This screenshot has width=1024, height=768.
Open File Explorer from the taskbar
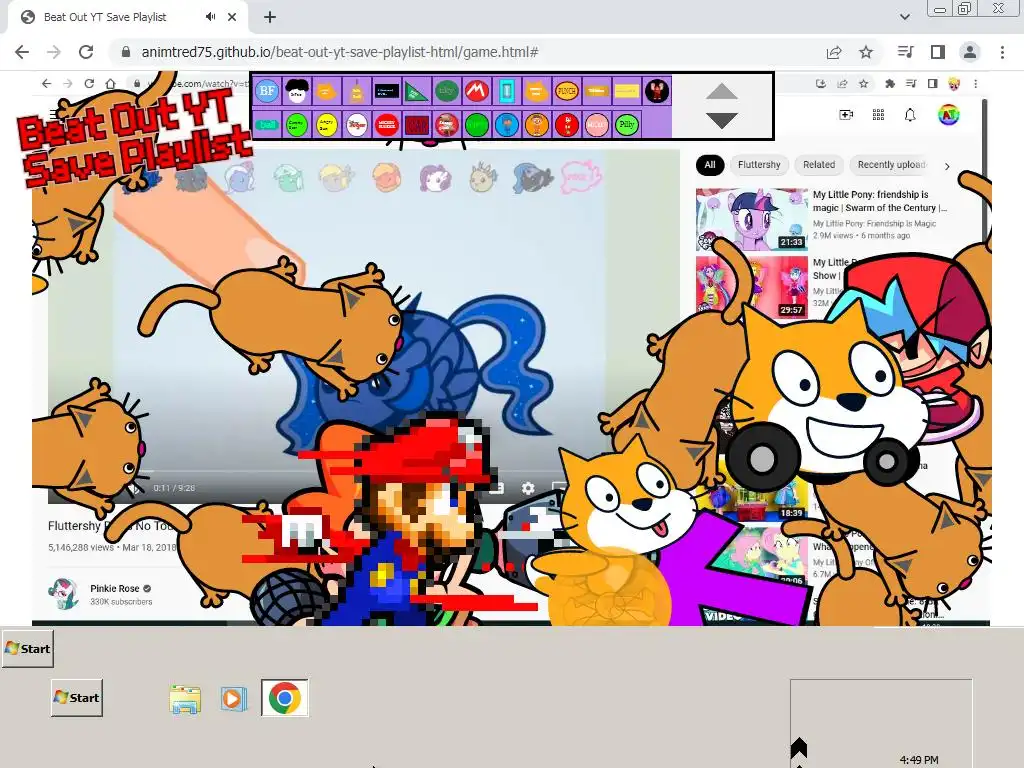[185, 699]
